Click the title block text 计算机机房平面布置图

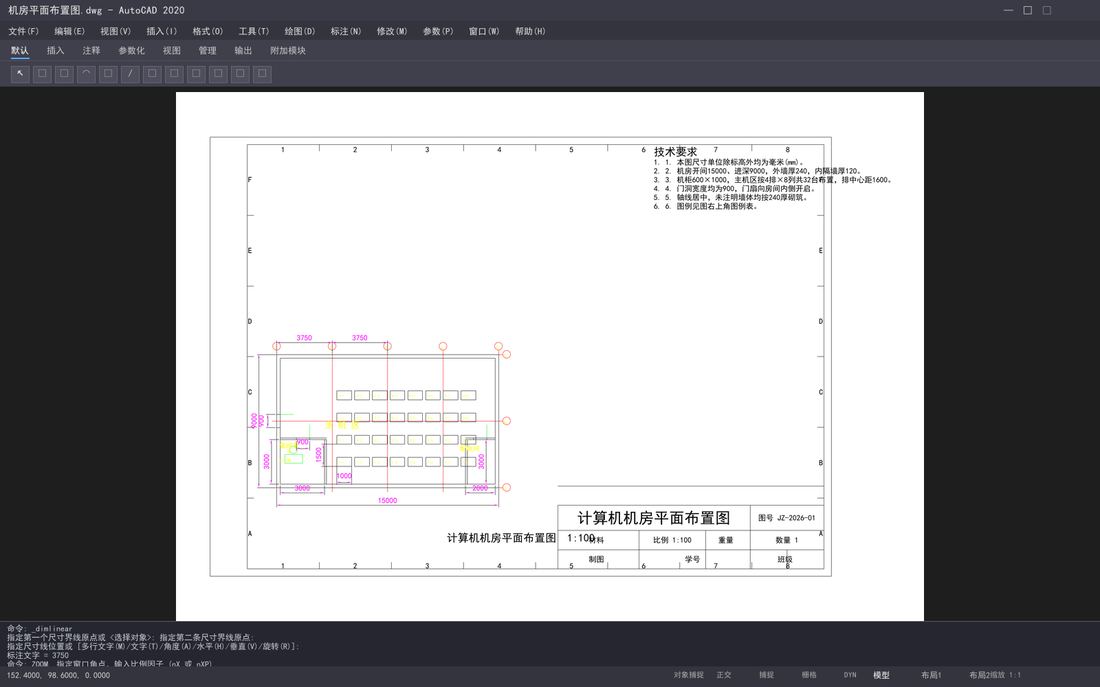pyautogui.click(x=653, y=518)
